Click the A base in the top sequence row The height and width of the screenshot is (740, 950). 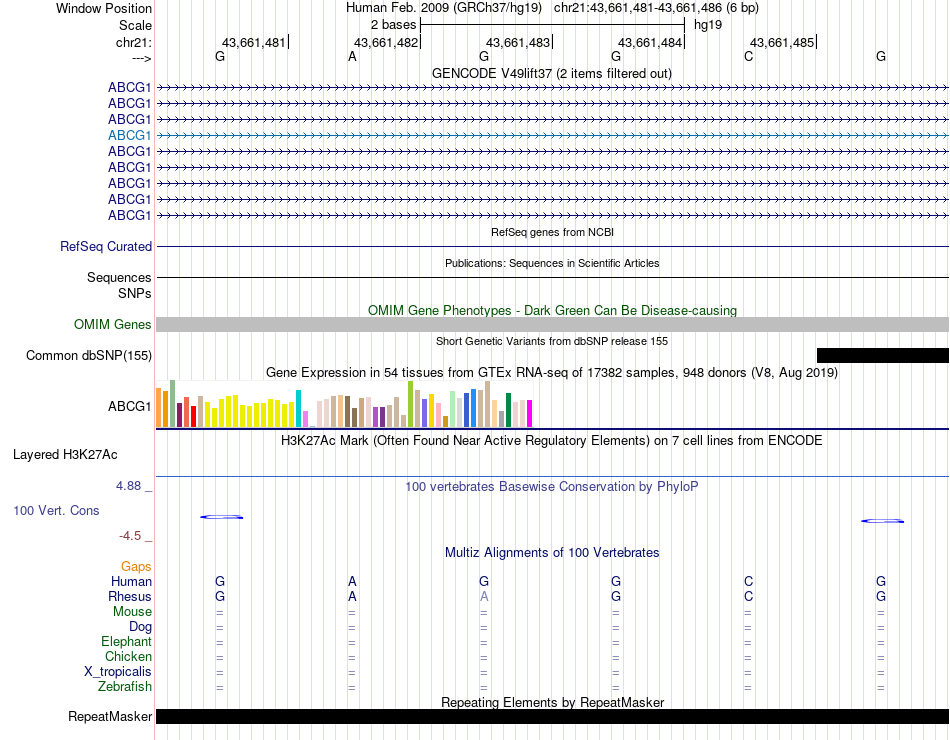tap(352, 56)
